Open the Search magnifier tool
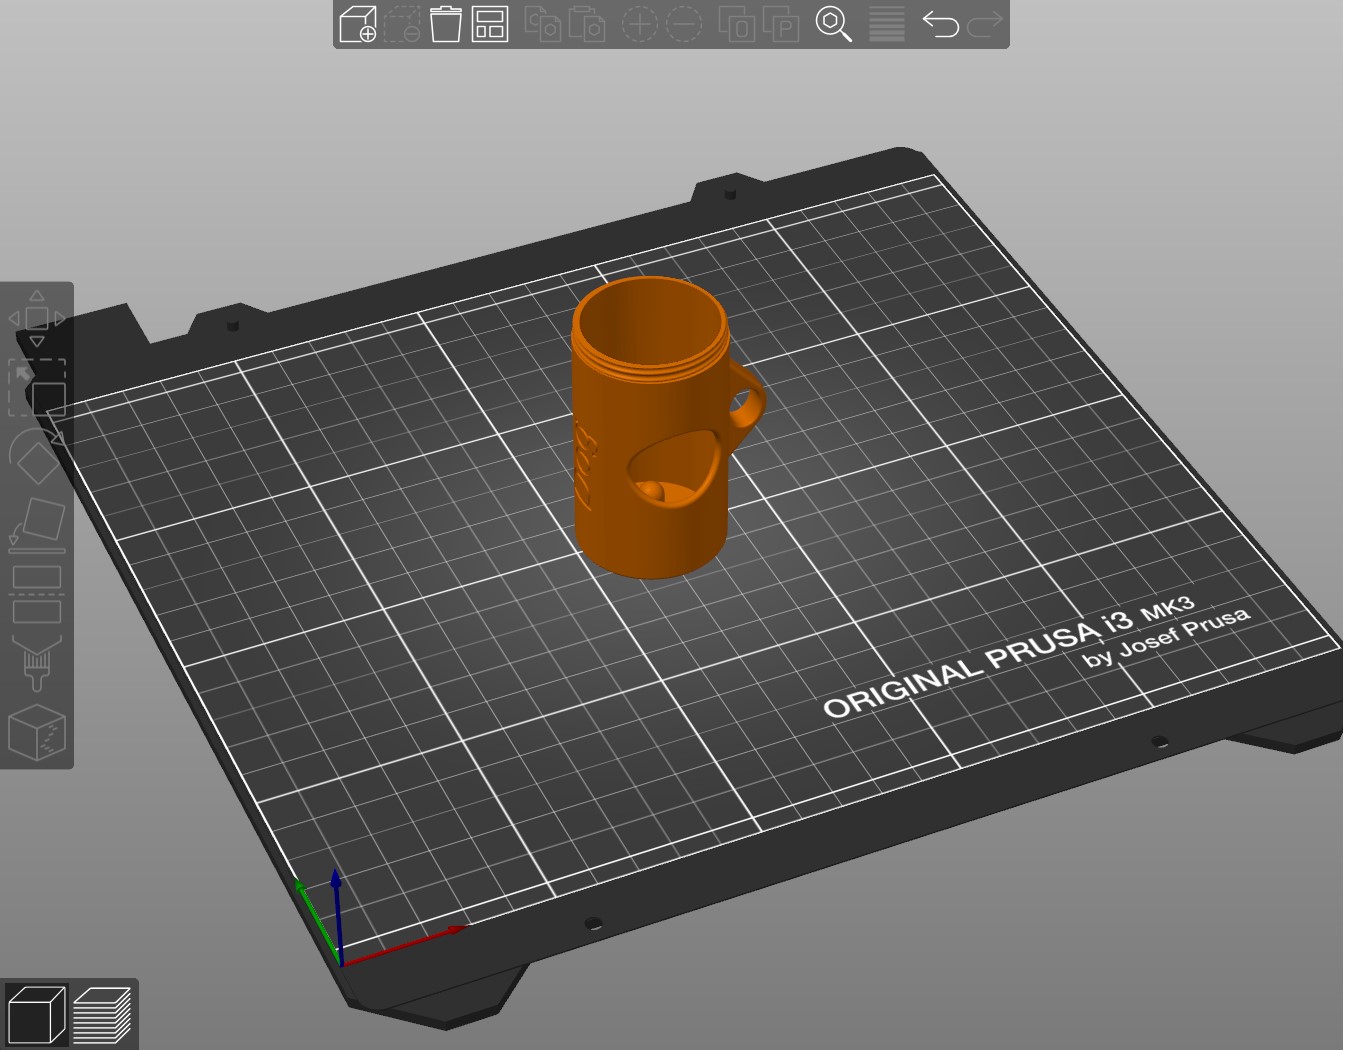Image resolution: width=1345 pixels, height=1050 pixels. pyautogui.click(x=833, y=24)
